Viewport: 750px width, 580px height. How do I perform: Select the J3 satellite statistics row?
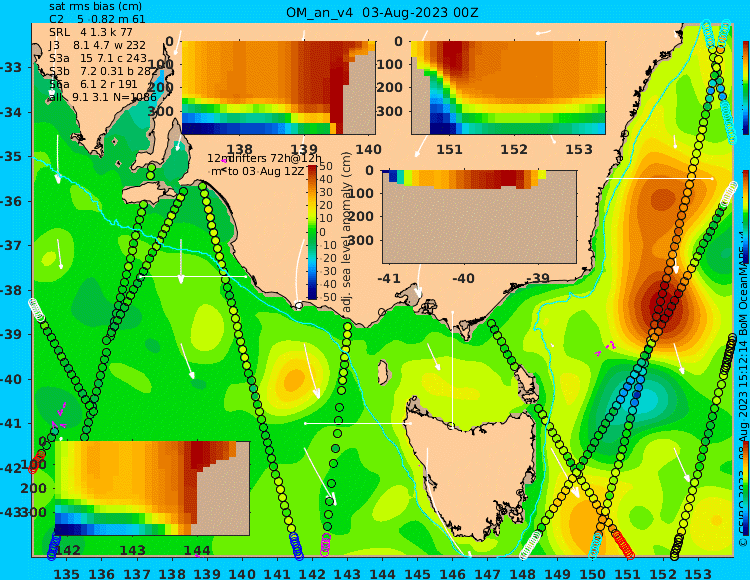click(x=97, y=45)
